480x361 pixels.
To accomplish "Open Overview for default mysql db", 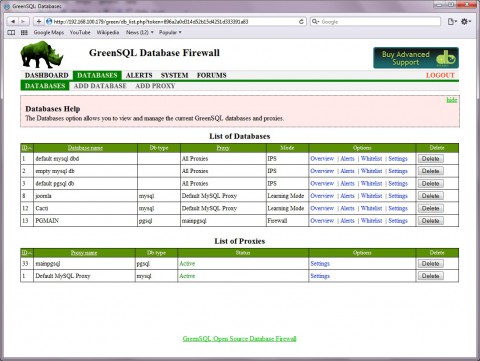I will click(x=322, y=159).
